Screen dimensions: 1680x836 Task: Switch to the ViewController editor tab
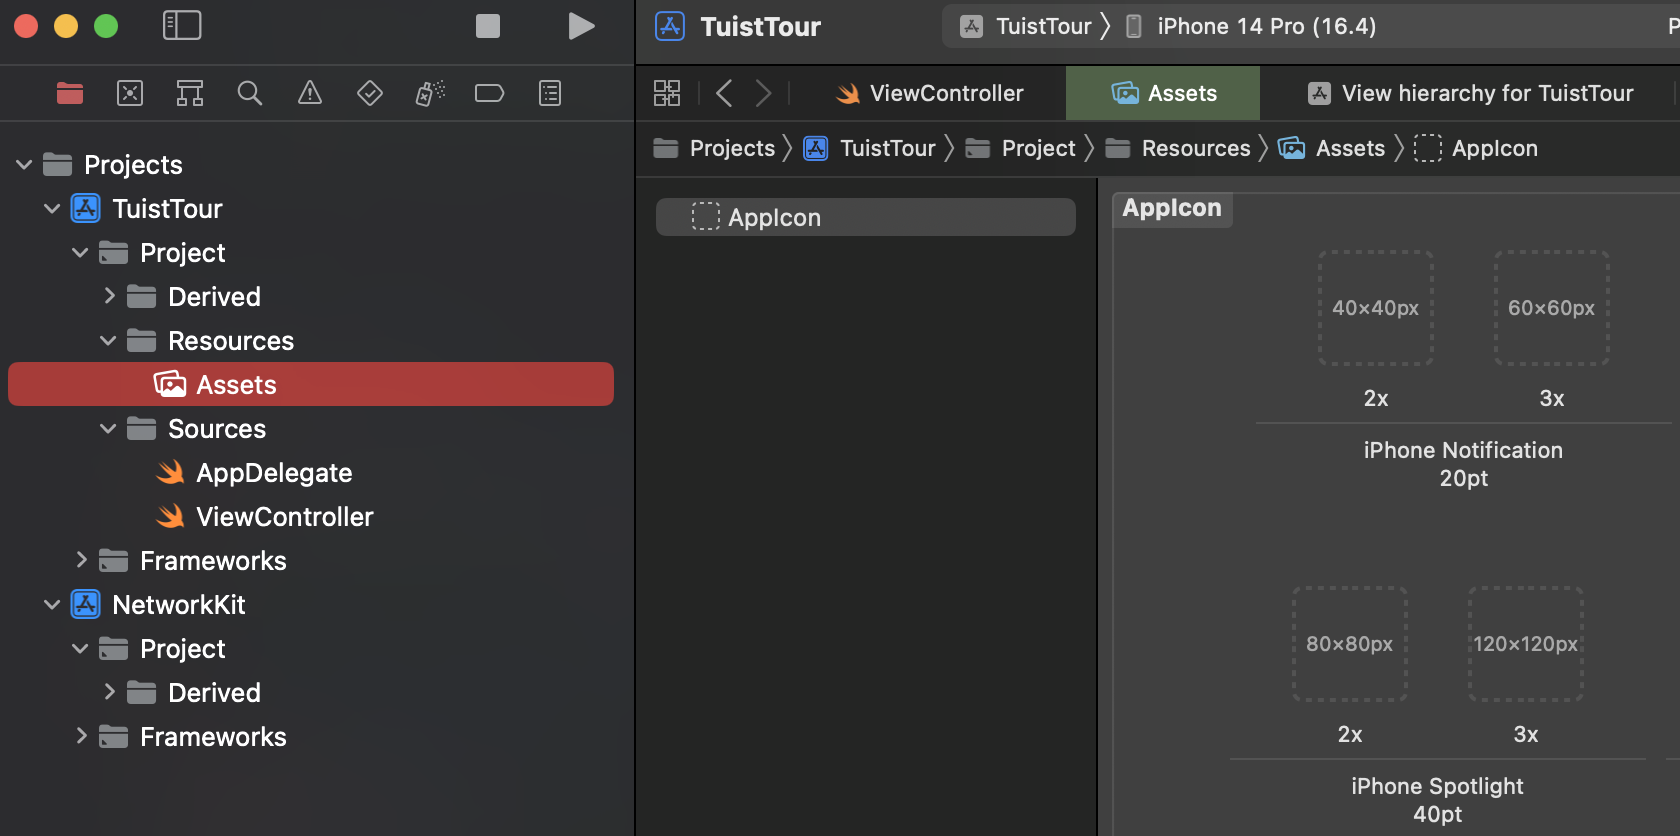pos(930,93)
